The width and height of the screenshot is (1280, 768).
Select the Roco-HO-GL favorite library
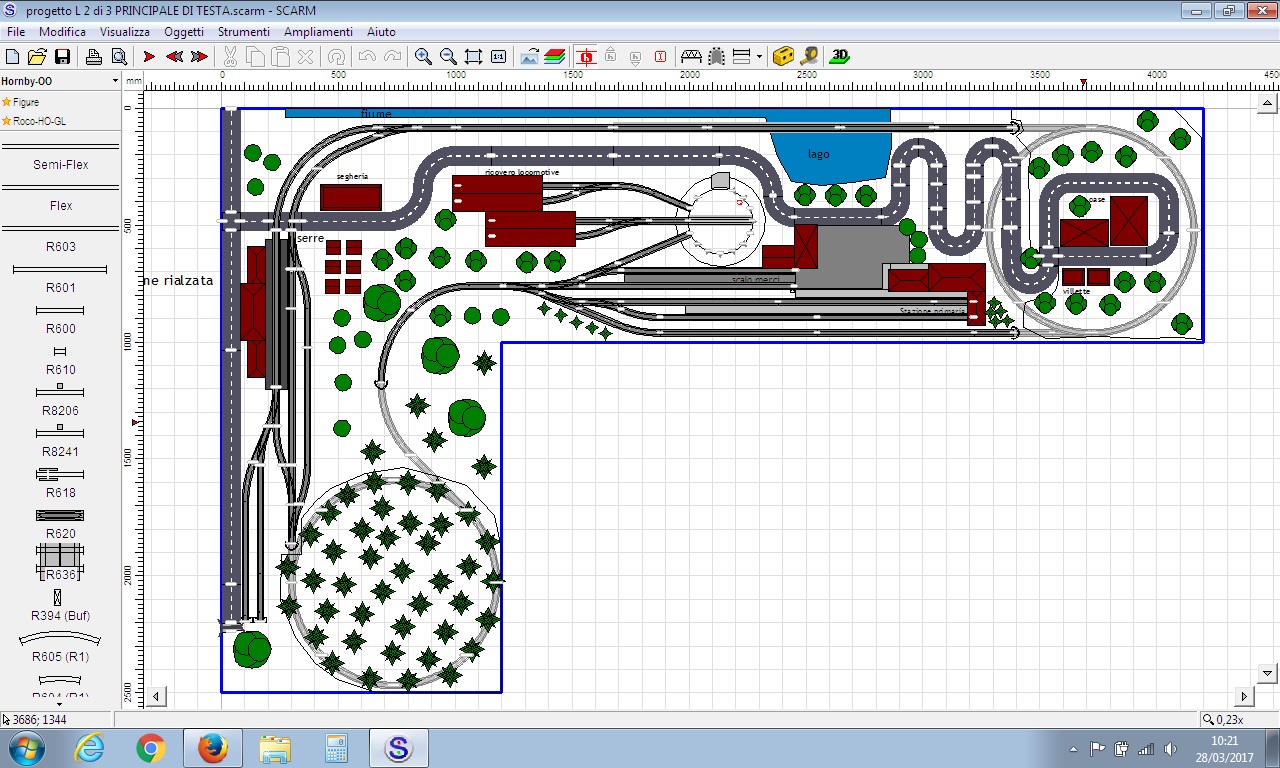pyautogui.click(x=39, y=121)
